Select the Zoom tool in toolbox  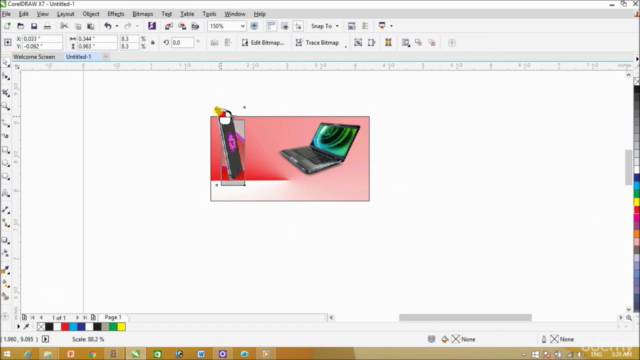click(6, 107)
